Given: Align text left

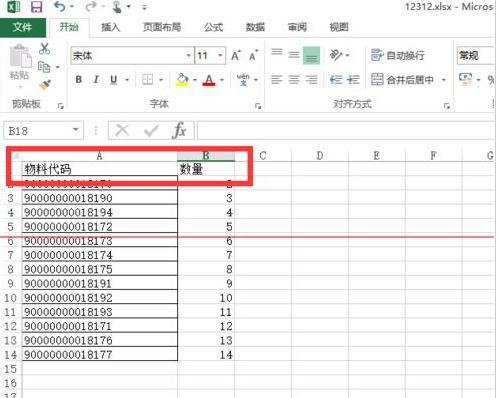Looking at the screenshot, I should (276, 80).
